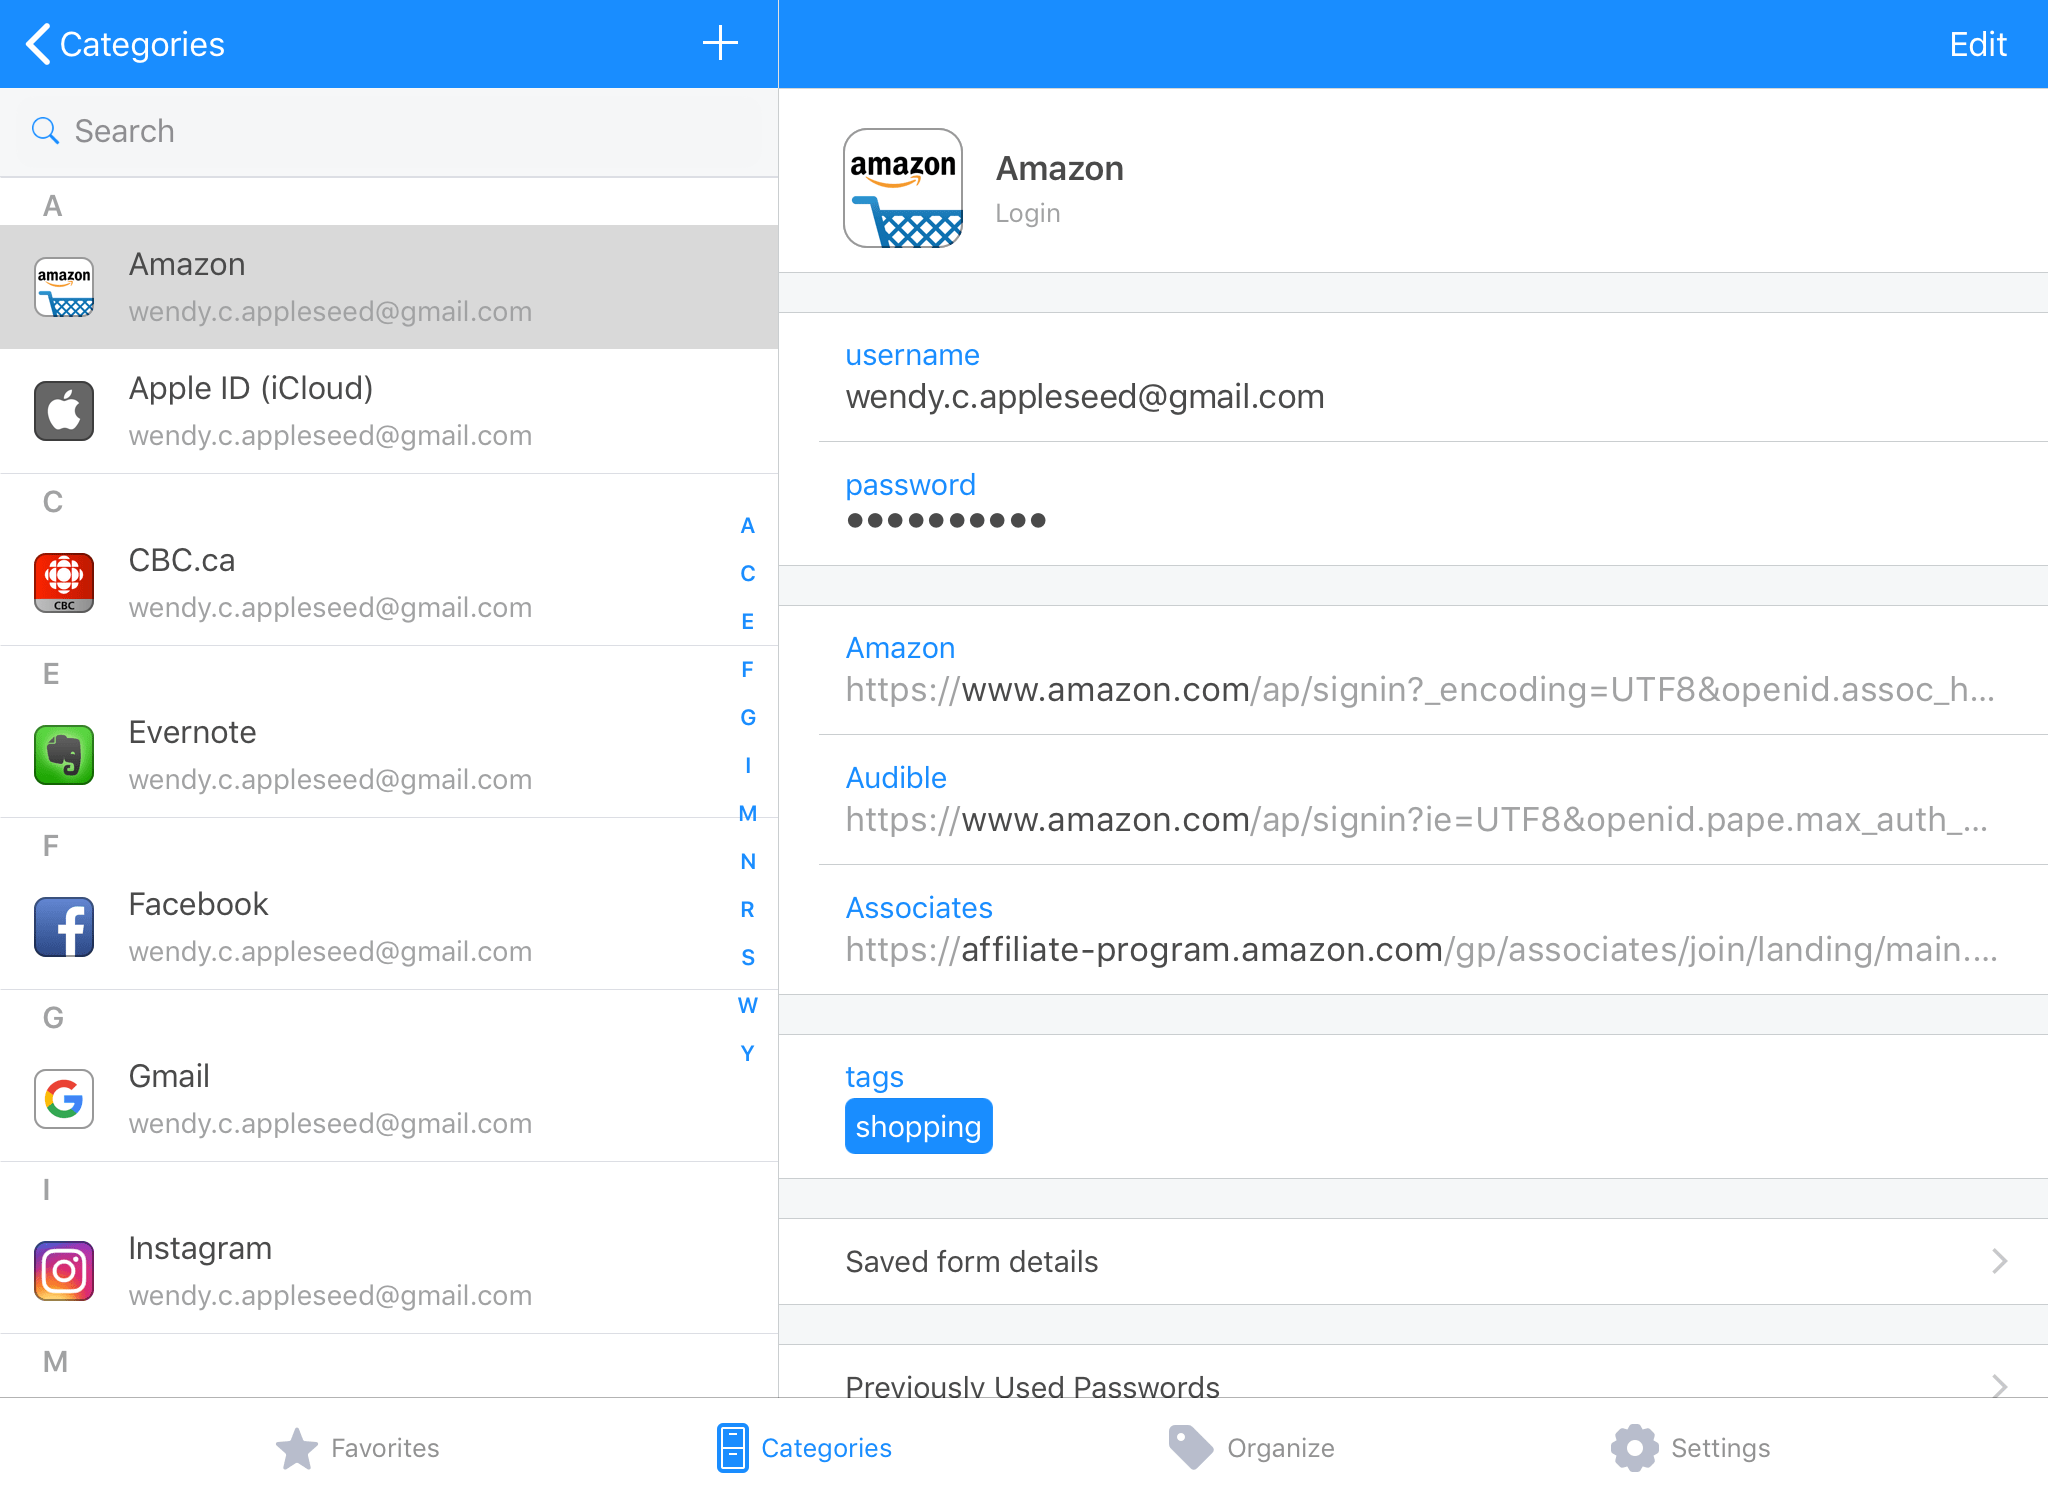2048x1496 pixels.
Task: Open Previously Used Passwords row
Action: click(x=1413, y=1372)
